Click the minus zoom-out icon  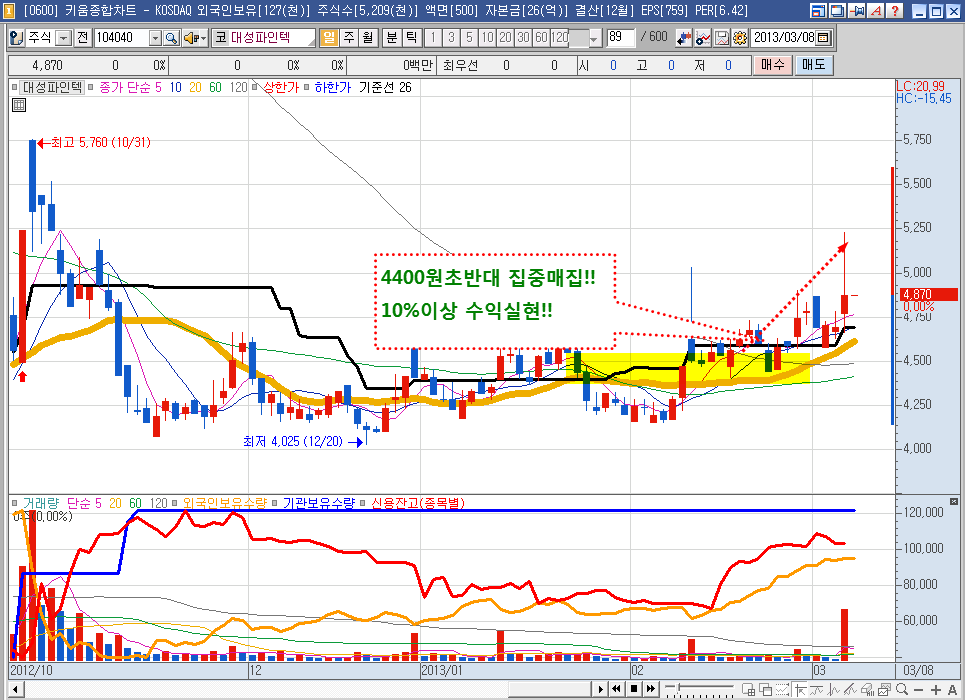pyautogui.click(x=918, y=690)
